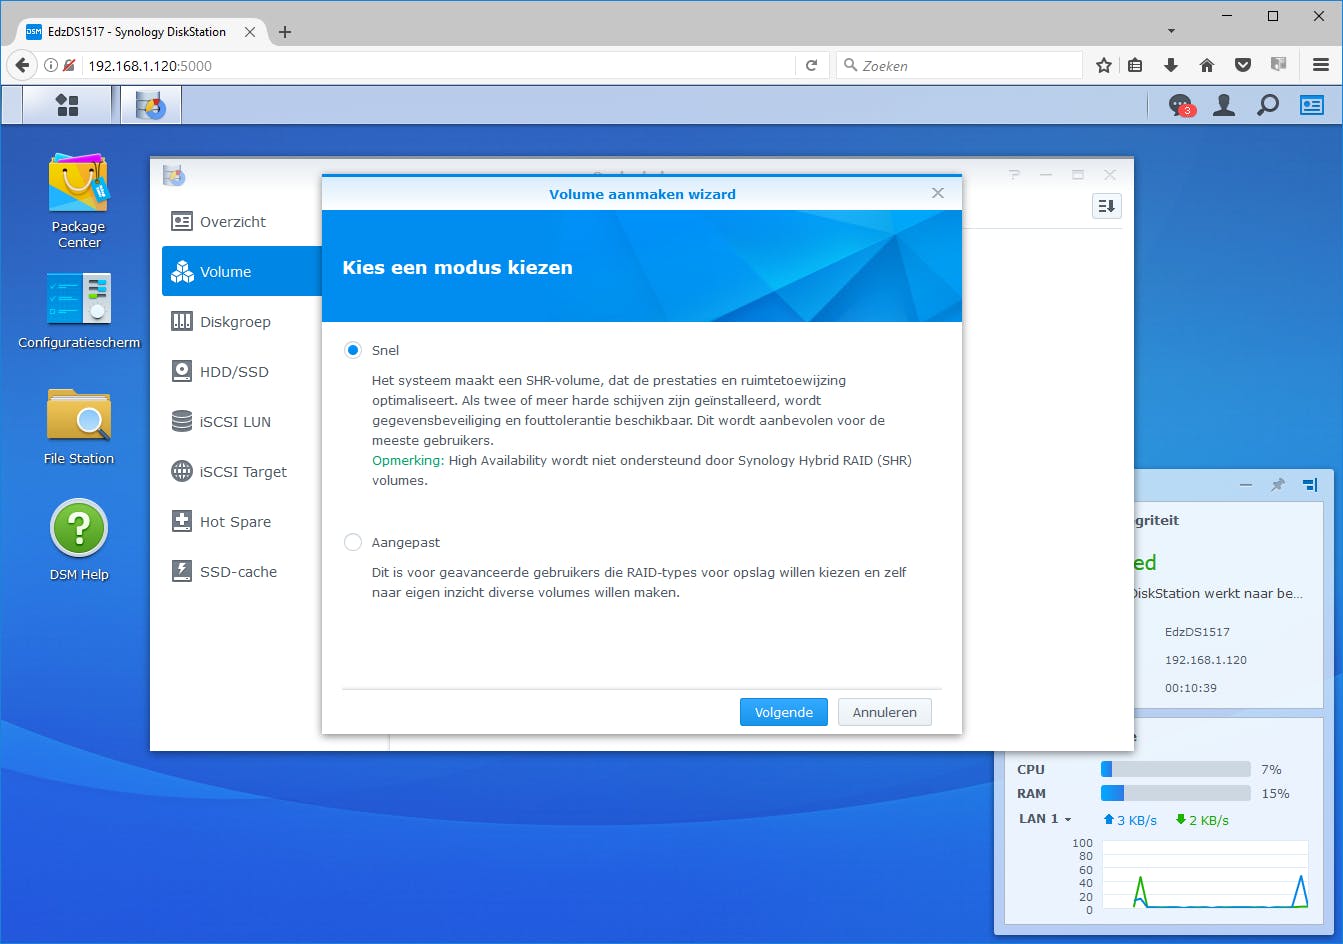Close the EdzDS1517 browser tab

250,32
